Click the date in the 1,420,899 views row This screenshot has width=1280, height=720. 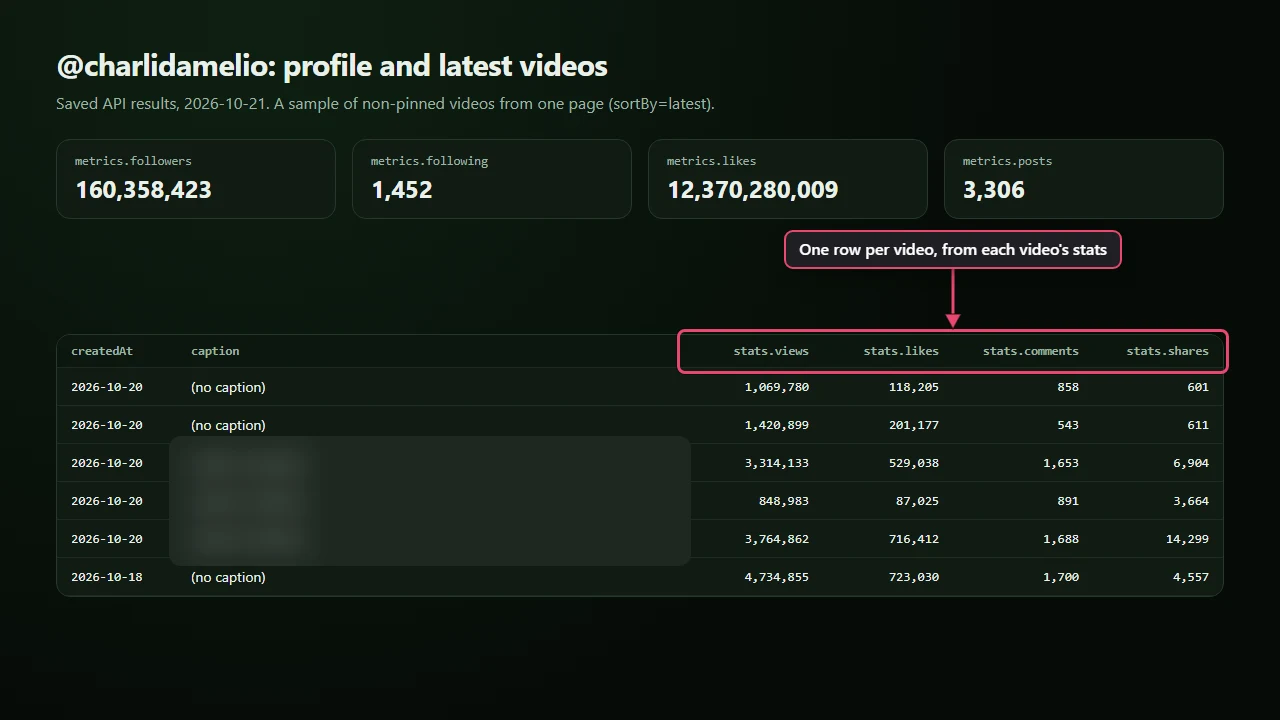click(107, 425)
